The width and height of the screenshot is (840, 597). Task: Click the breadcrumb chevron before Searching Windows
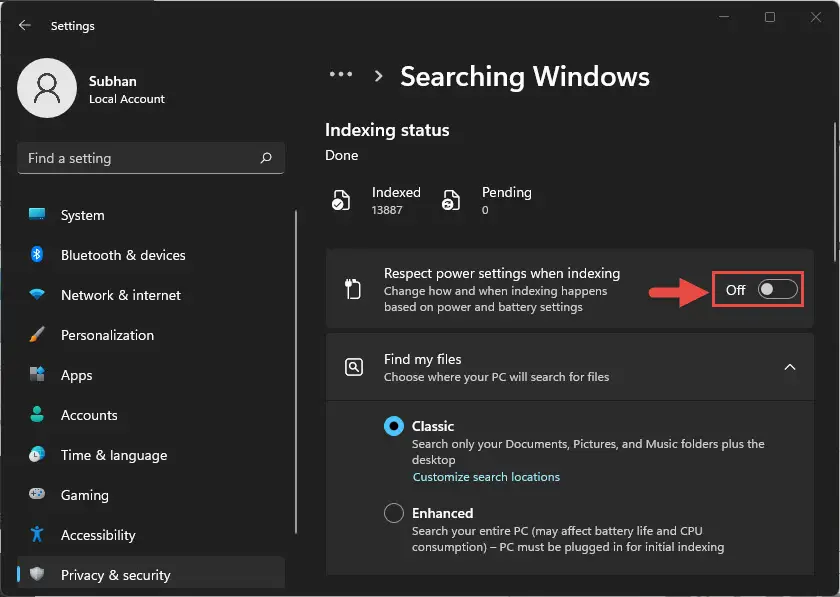(378, 76)
